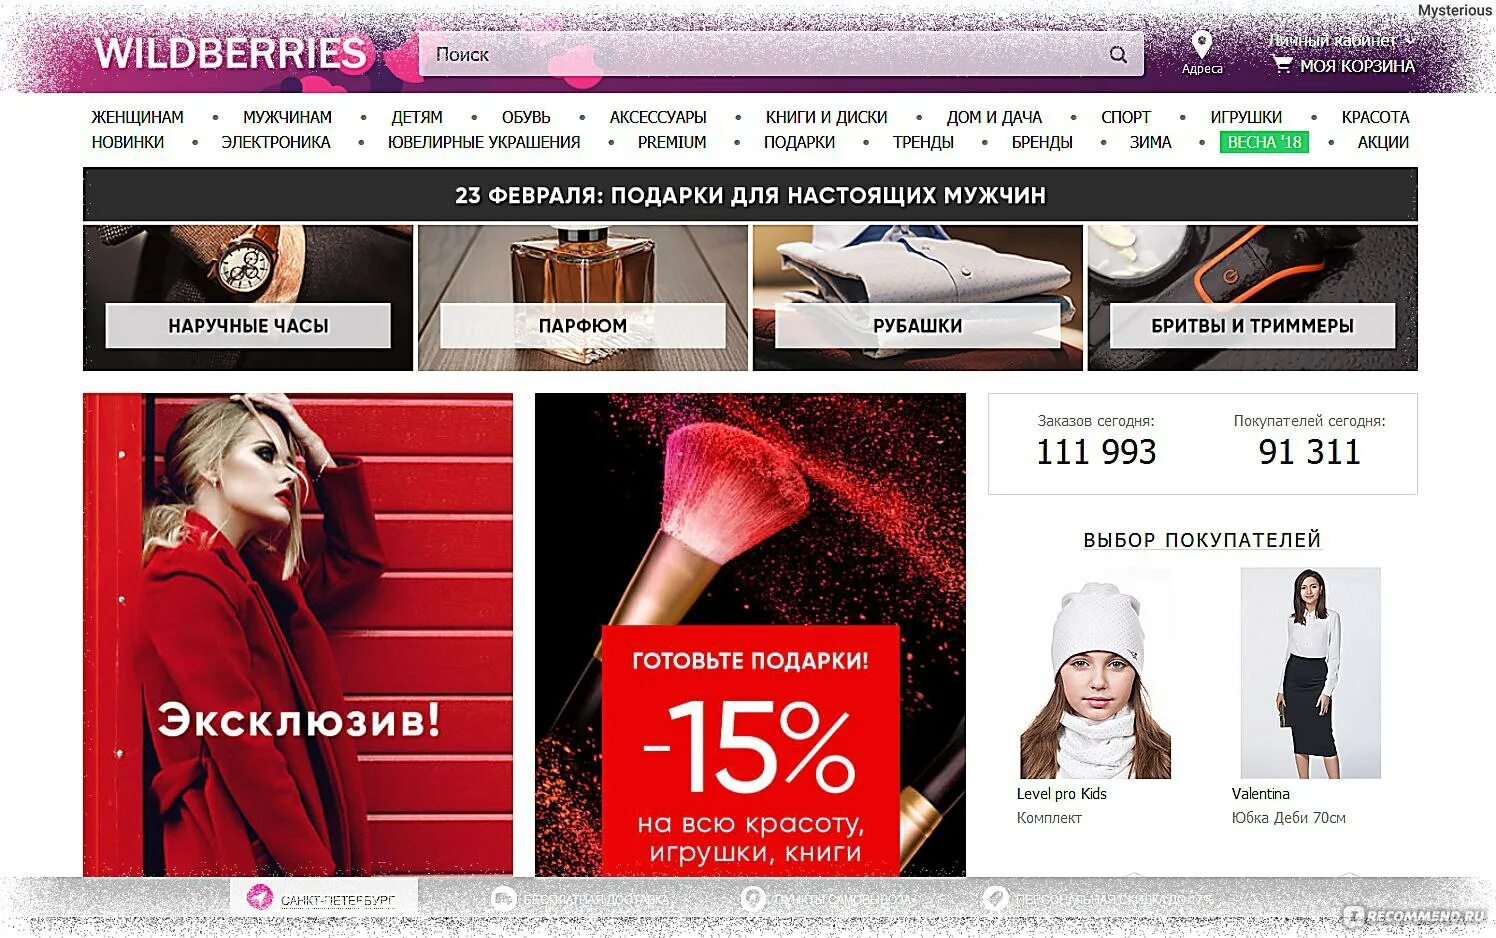
Task: Click the Наручные часы button
Action: (x=248, y=326)
